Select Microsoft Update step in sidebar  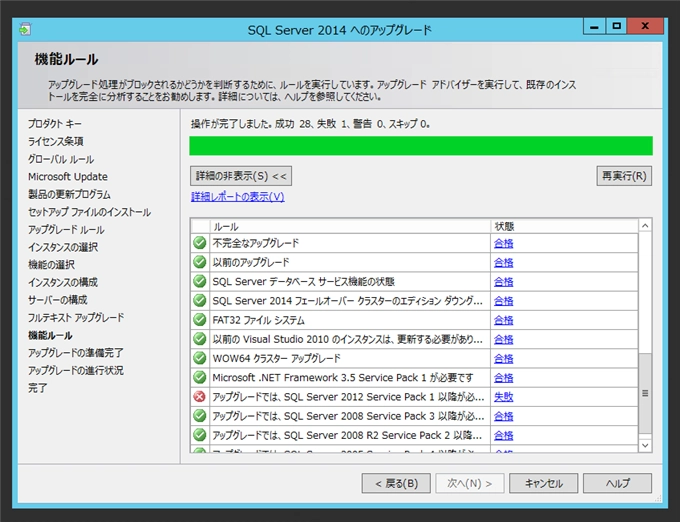pos(68,177)
